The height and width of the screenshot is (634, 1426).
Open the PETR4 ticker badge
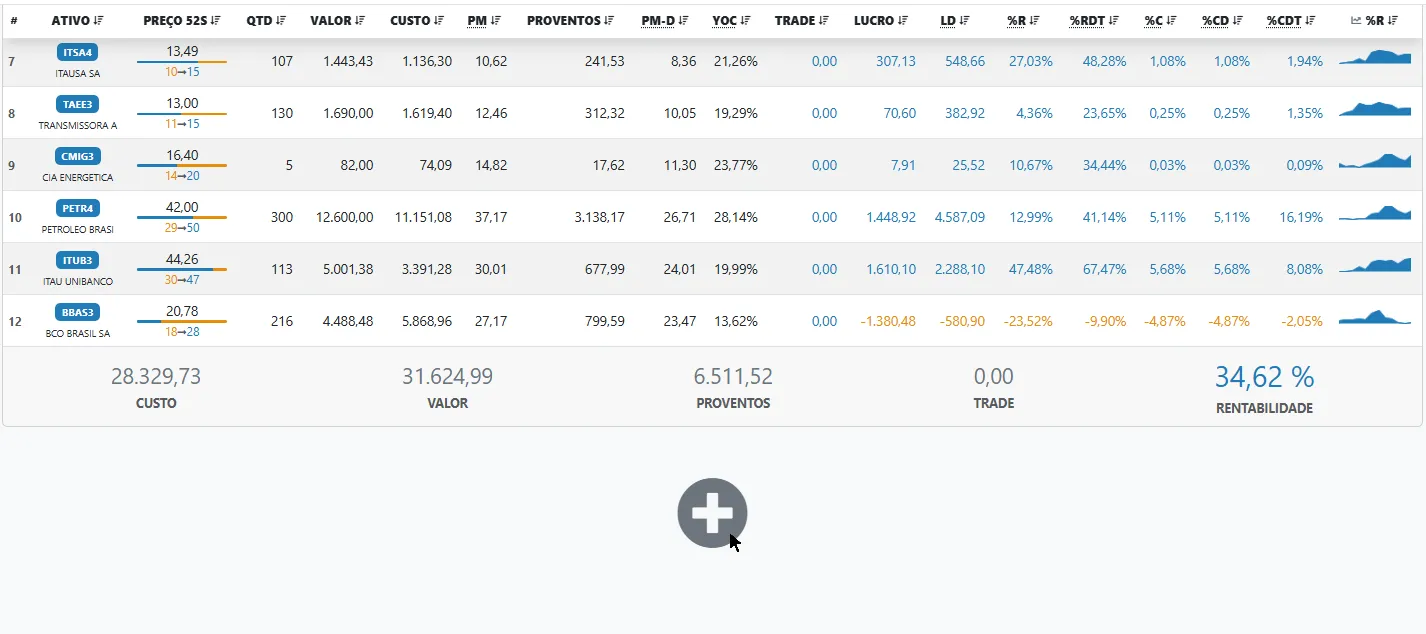78,209
